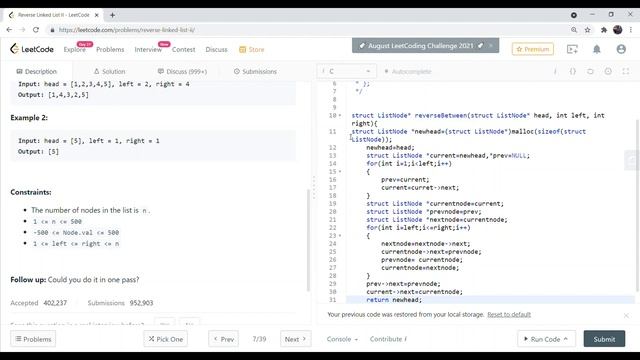Collapse the code fold at line 23
640x360 pixels.
point(340,236)
